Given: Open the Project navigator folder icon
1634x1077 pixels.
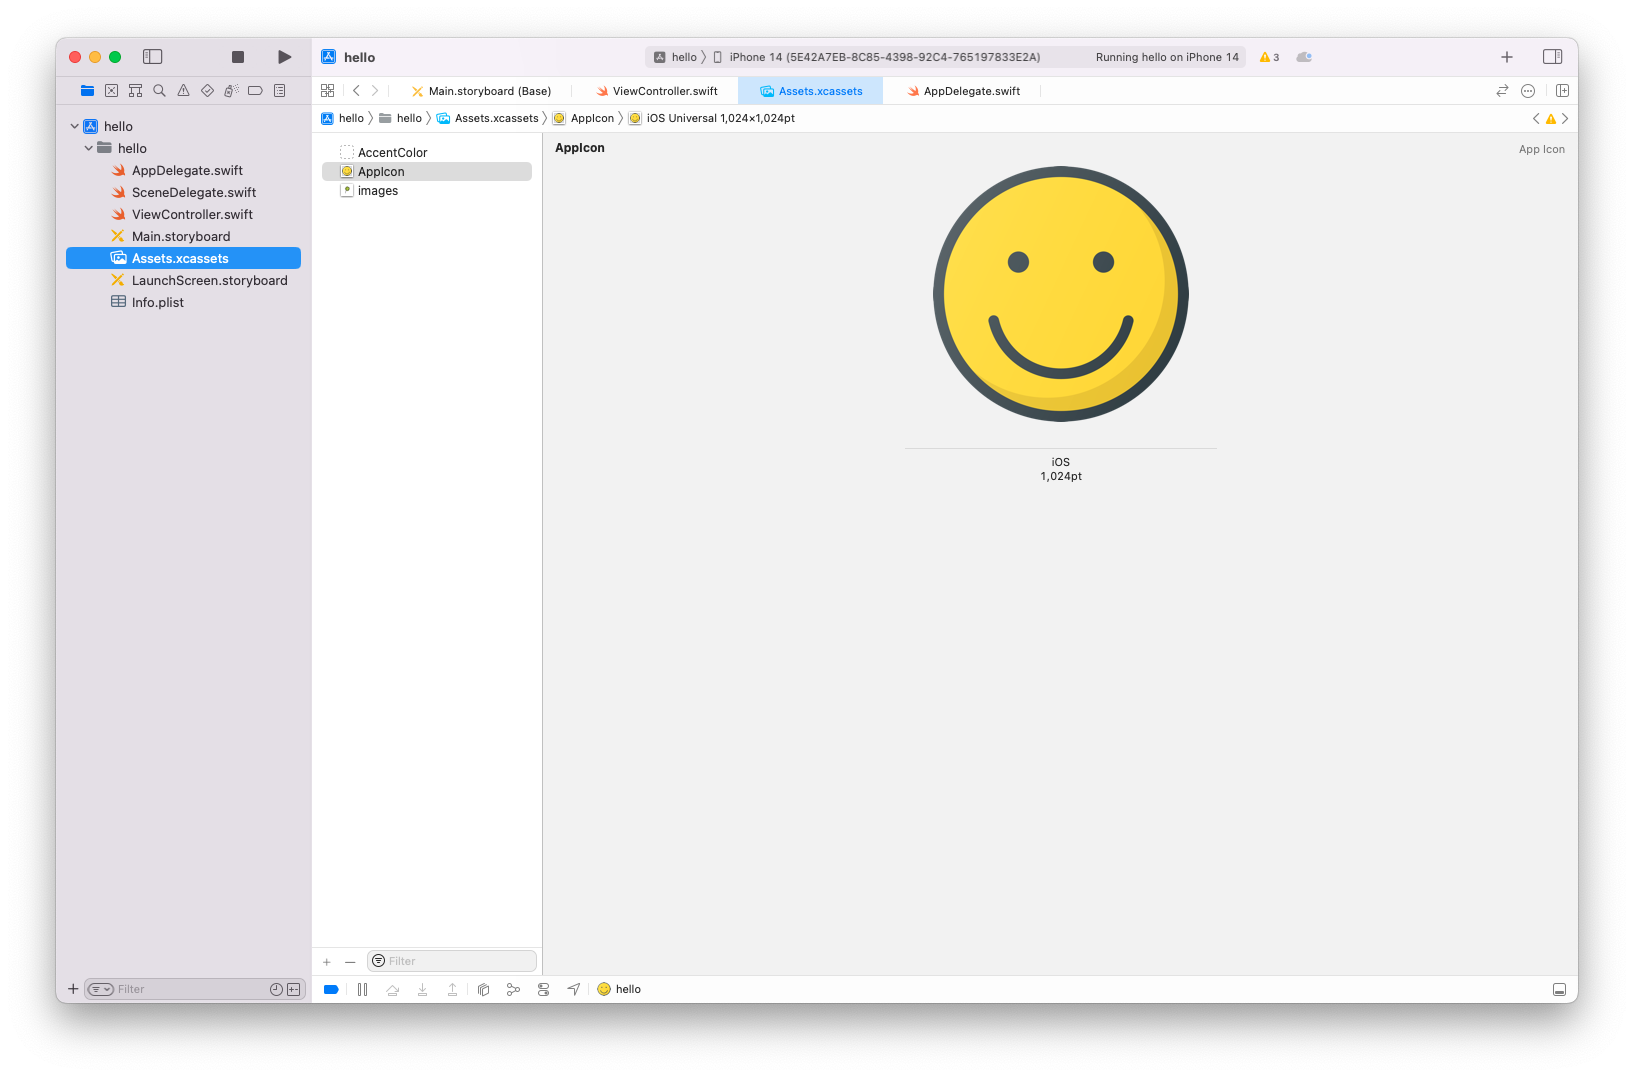Looking at the screenshot, I should (x=87, y=91).
